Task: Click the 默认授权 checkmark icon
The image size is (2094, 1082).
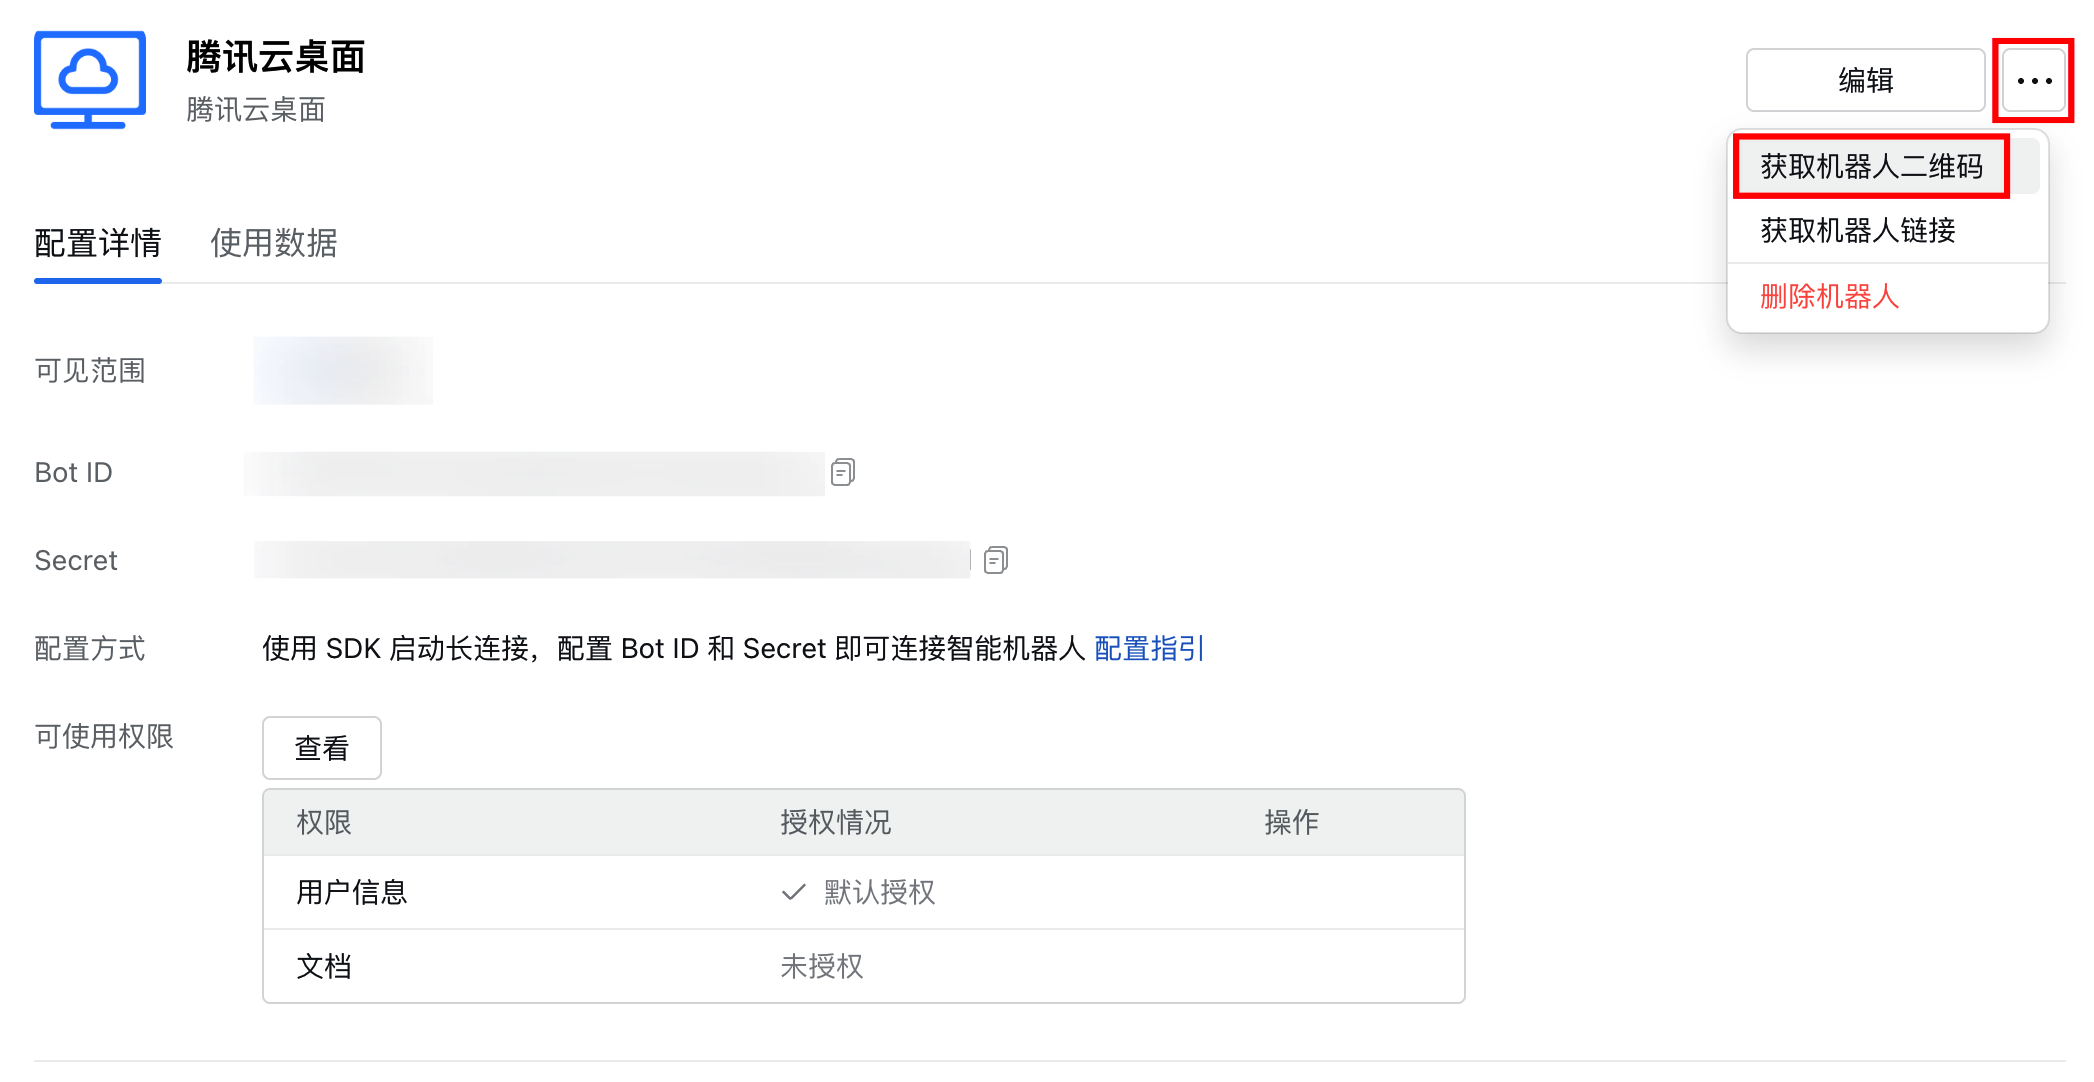Action: [794, 892]
